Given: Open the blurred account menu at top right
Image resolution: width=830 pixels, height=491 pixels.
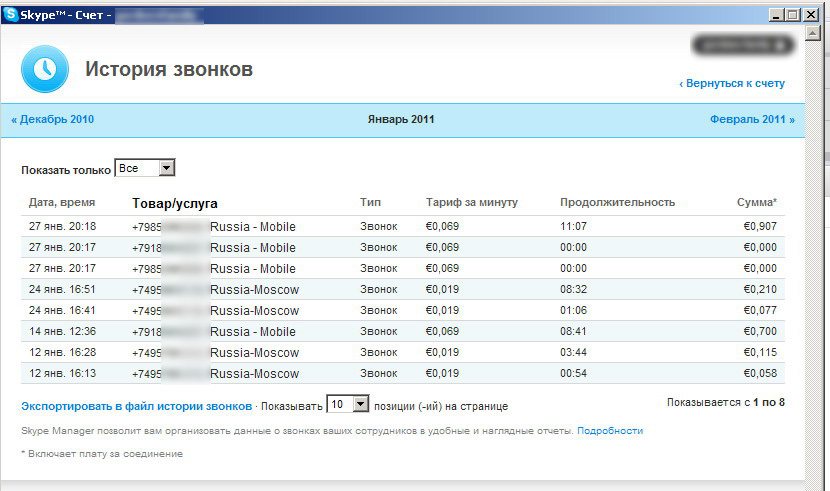Looking at the screenshot, I should click(743, 45).
